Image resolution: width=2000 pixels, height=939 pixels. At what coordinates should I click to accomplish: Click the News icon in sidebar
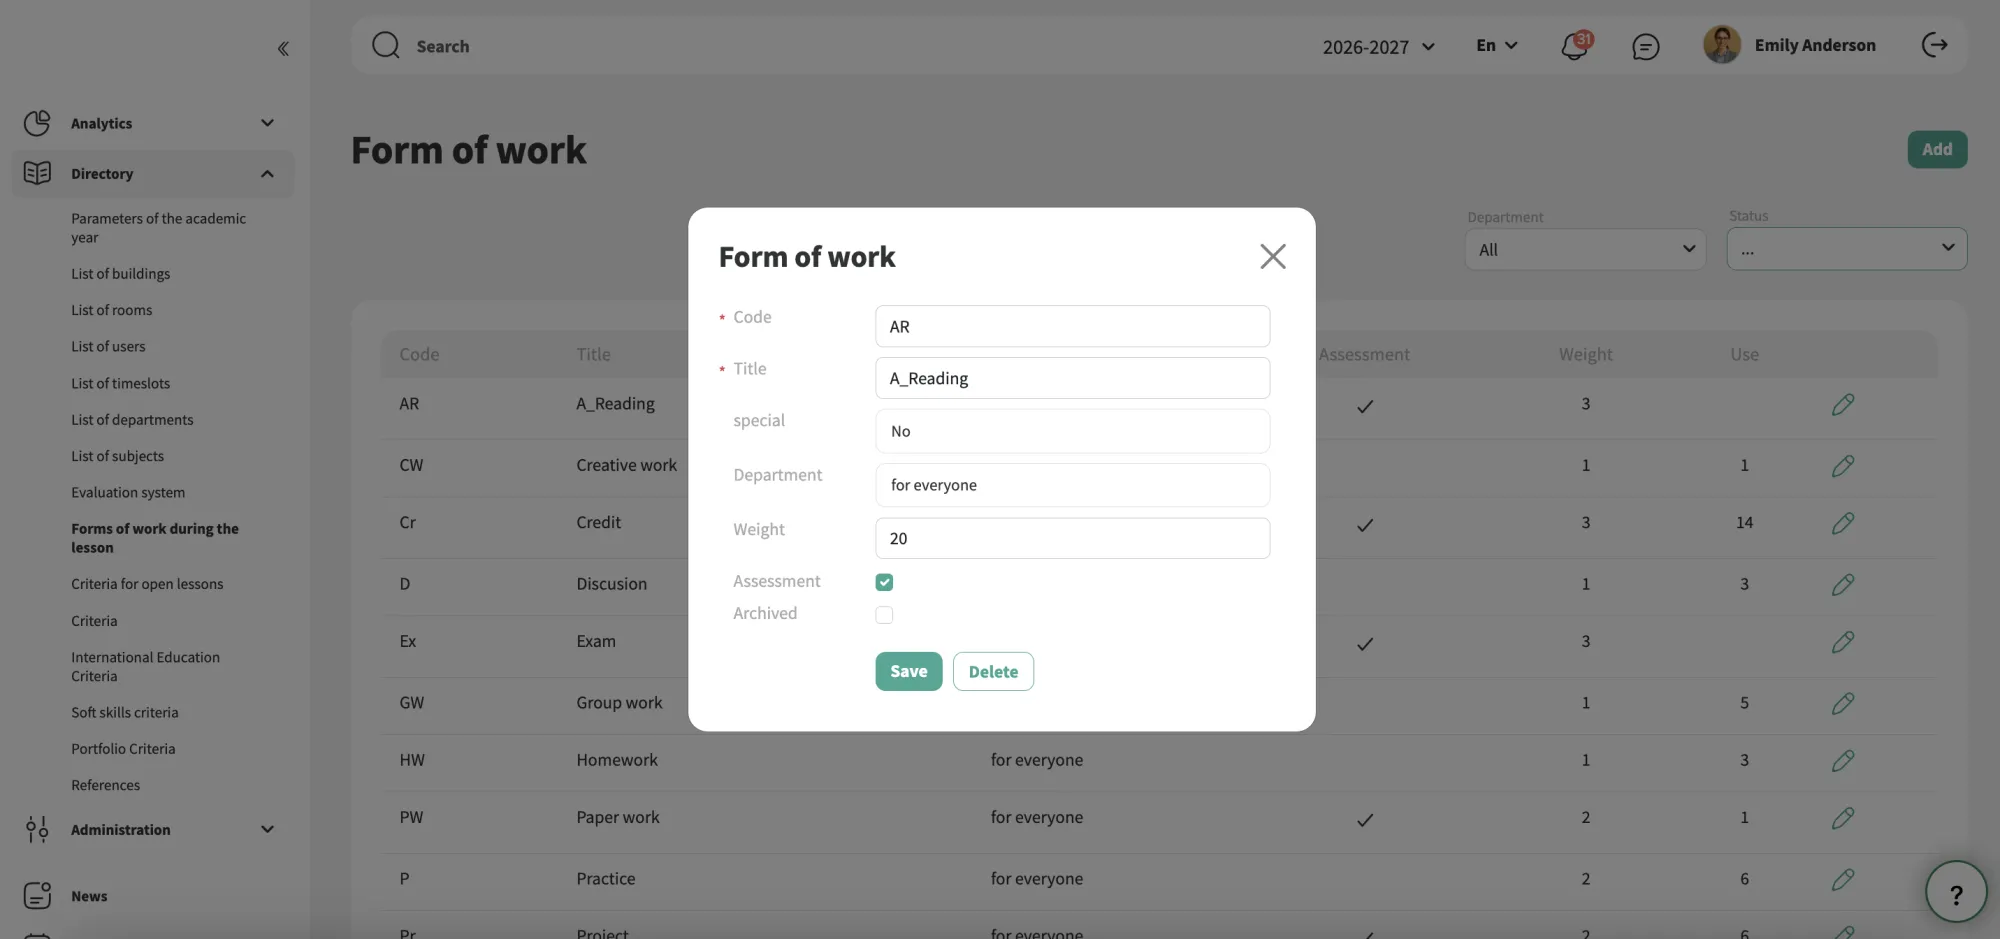(x=37, y=896)
